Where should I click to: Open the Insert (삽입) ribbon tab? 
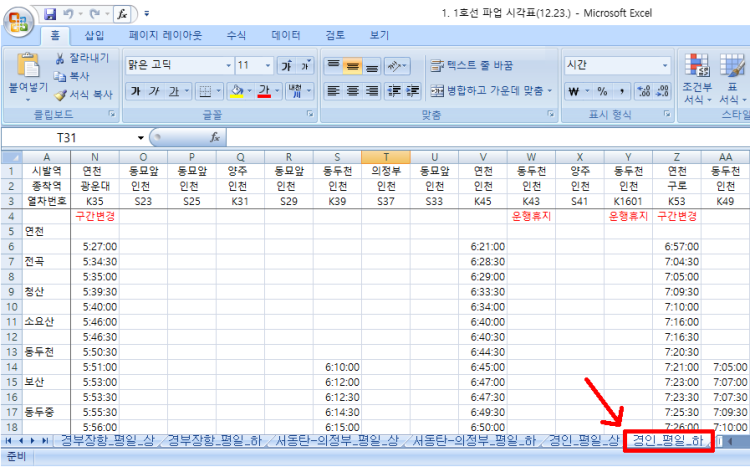94,35
